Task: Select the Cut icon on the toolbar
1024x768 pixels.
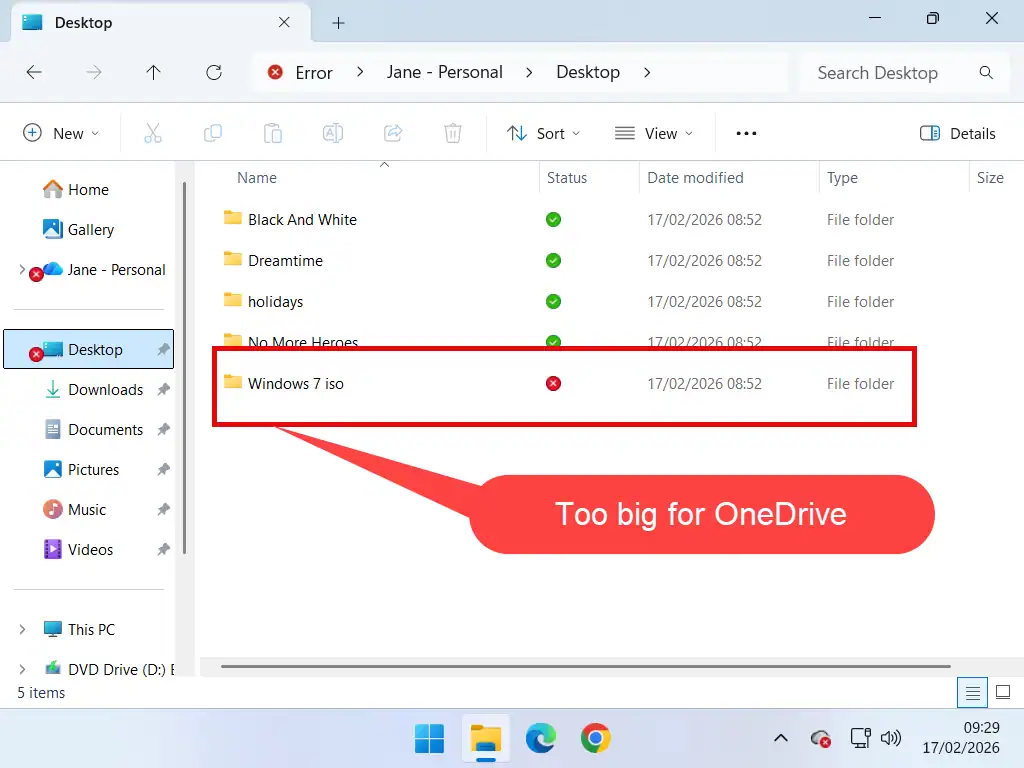Action: 152,132
